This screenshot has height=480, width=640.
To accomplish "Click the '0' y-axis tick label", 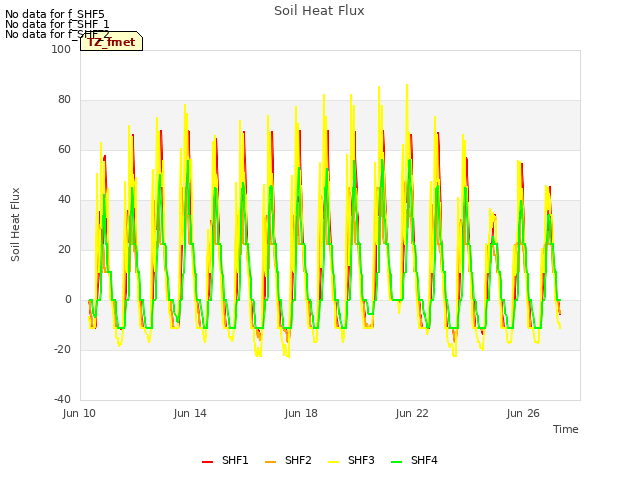I will click(68, 300).
